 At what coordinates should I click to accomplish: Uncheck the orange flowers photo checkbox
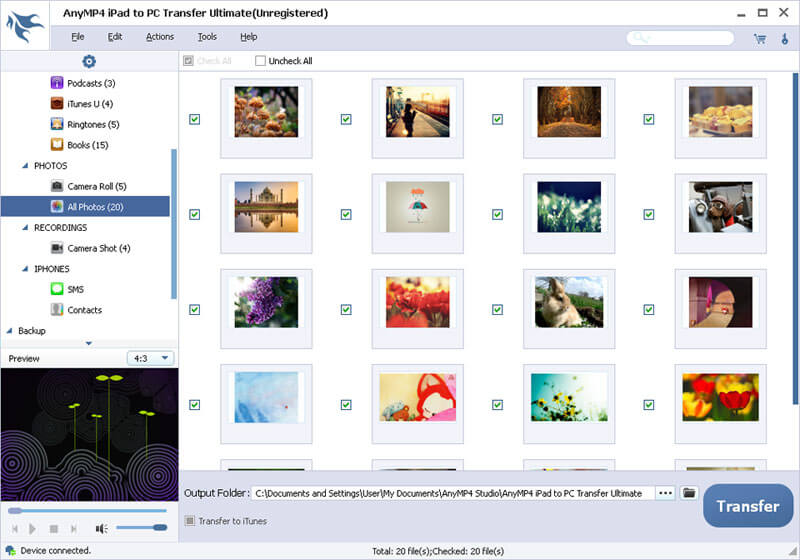tap(194, 119)
